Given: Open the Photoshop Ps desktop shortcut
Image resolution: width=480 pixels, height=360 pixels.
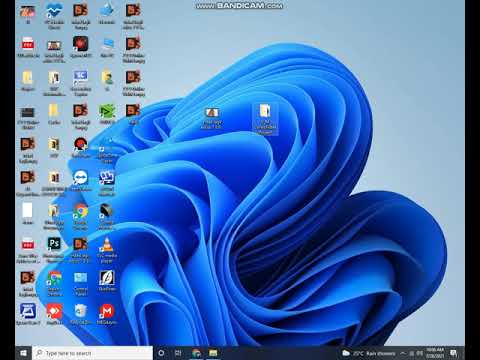Looking at the screenshot, I should click(54, 244).
